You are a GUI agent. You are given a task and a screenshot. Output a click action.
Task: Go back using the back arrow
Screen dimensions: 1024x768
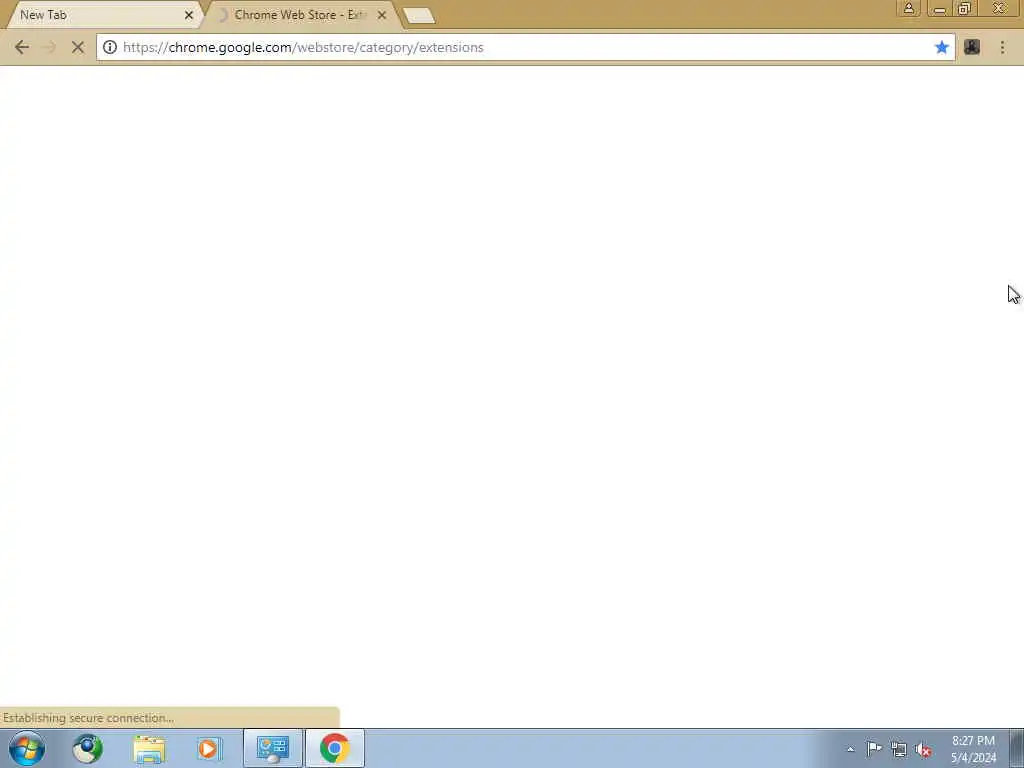point(22,47)
